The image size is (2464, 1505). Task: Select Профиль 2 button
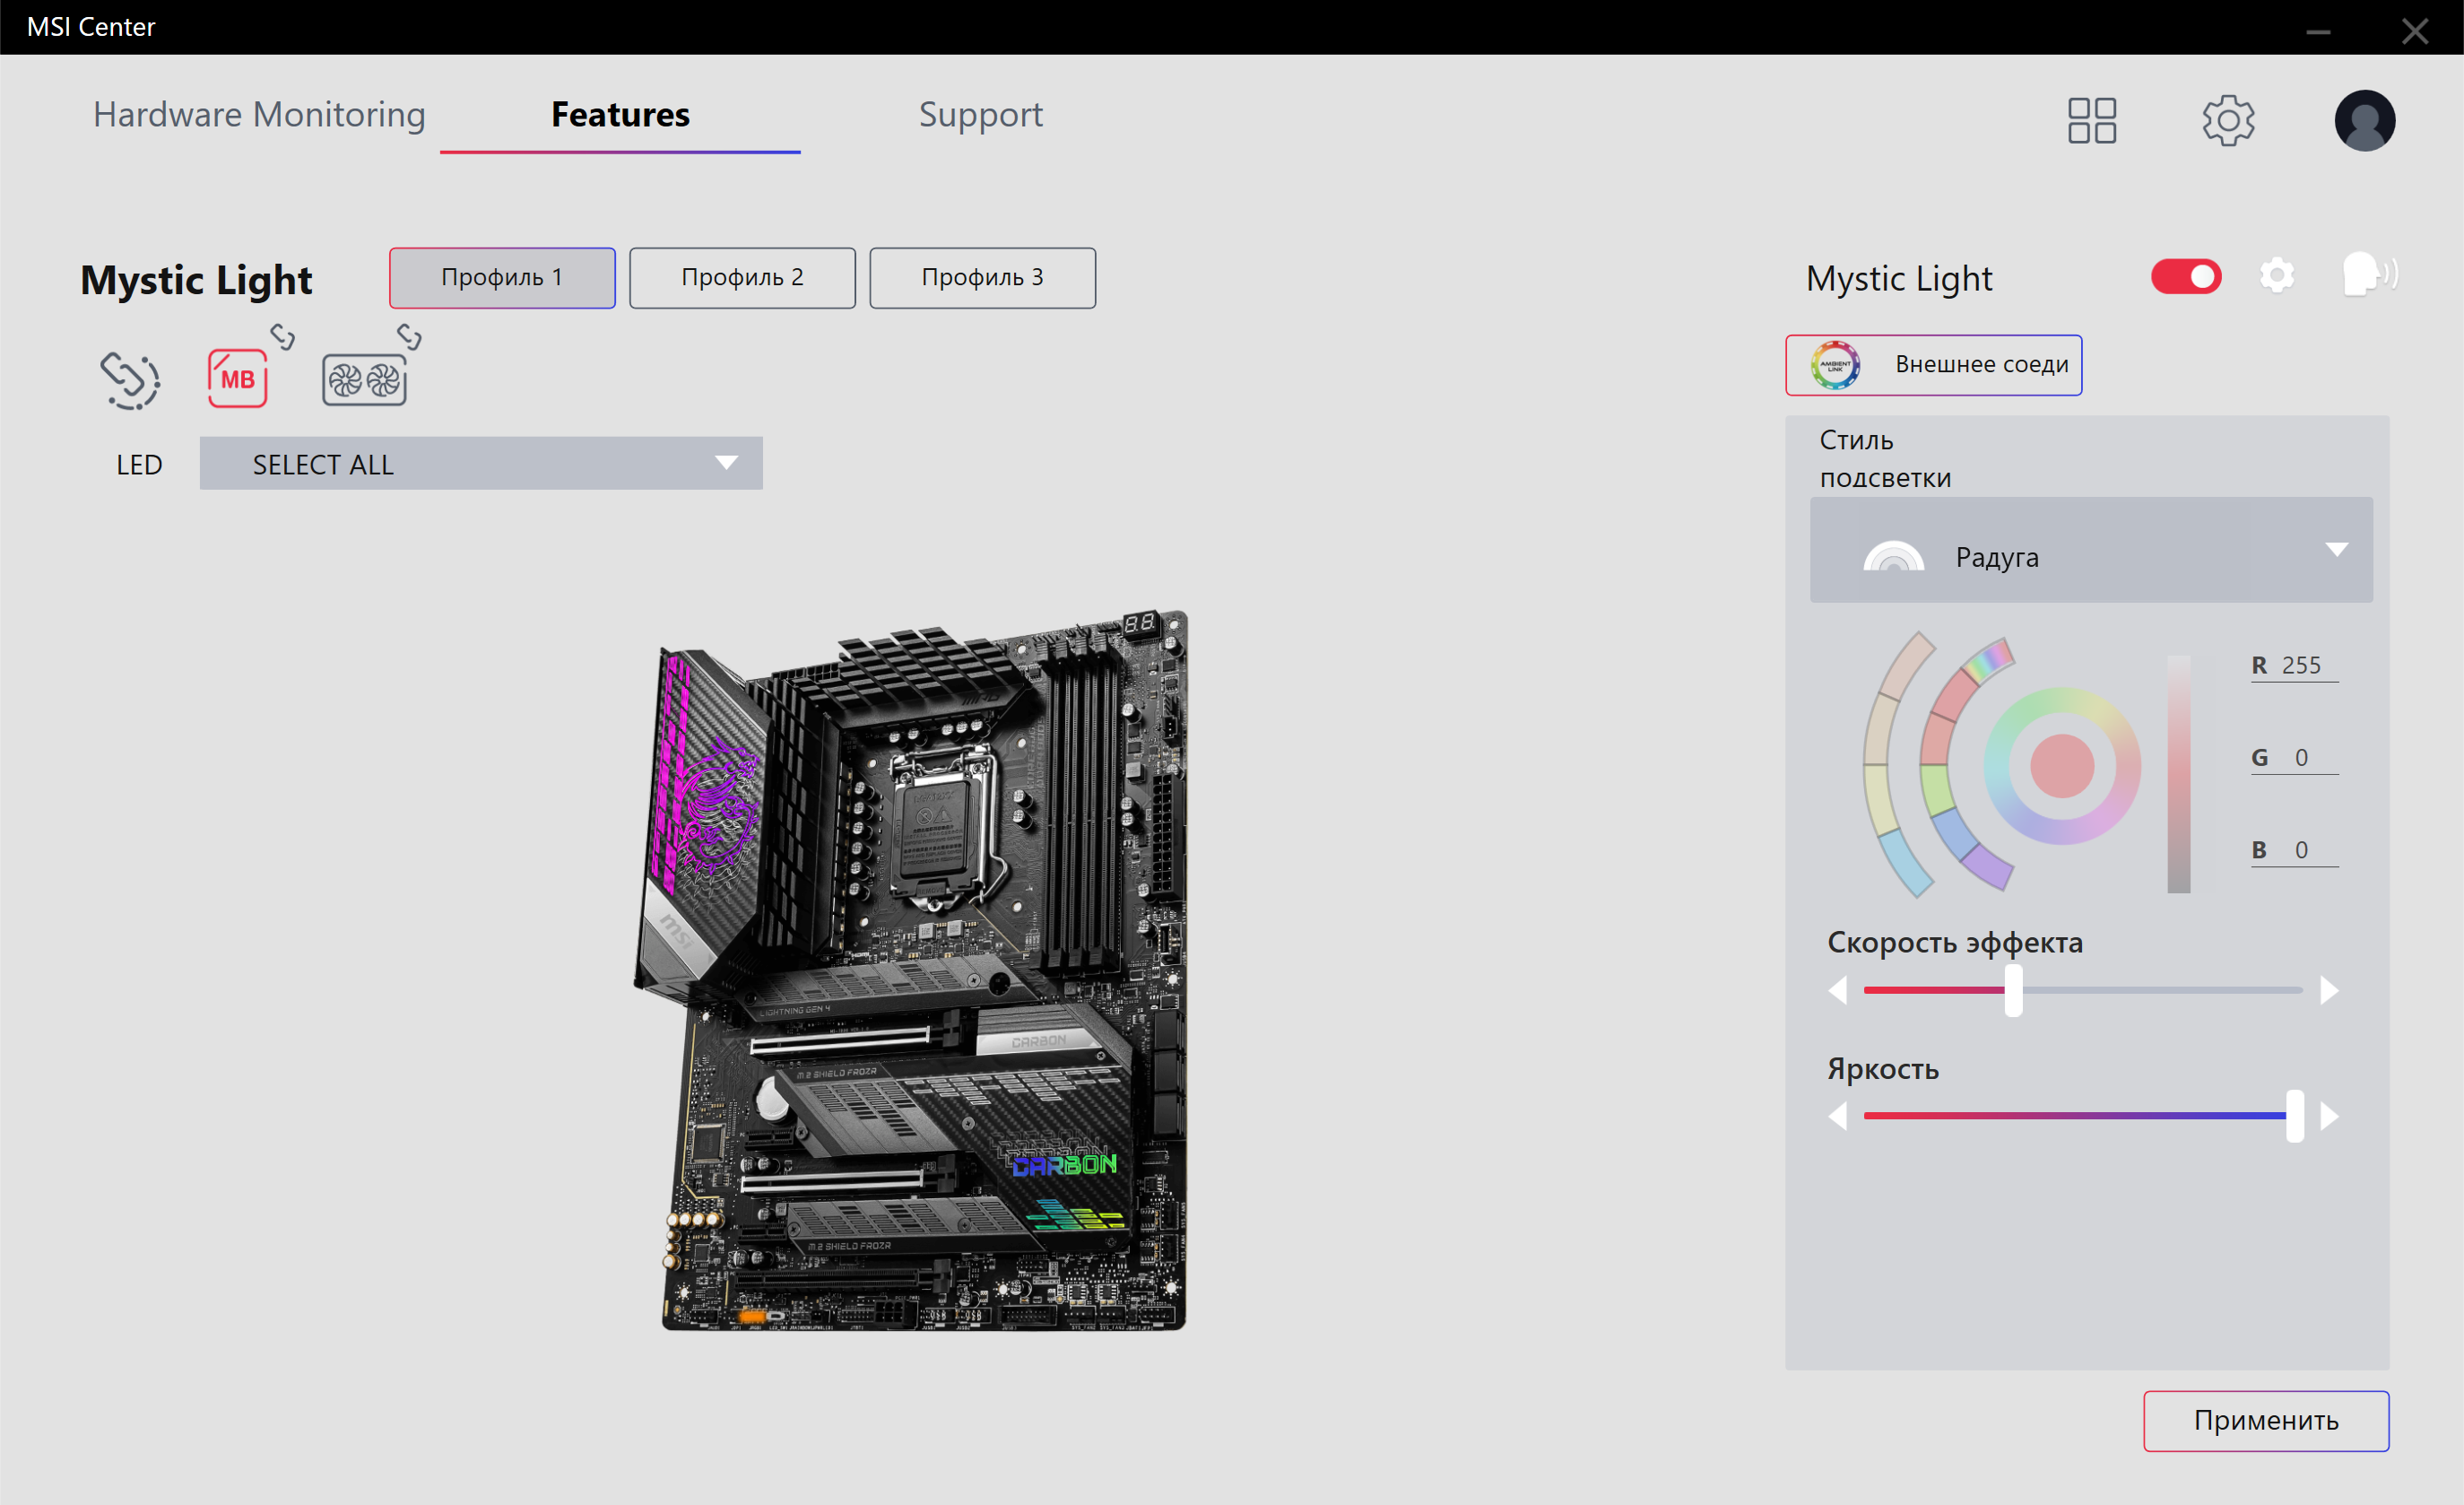742,278
